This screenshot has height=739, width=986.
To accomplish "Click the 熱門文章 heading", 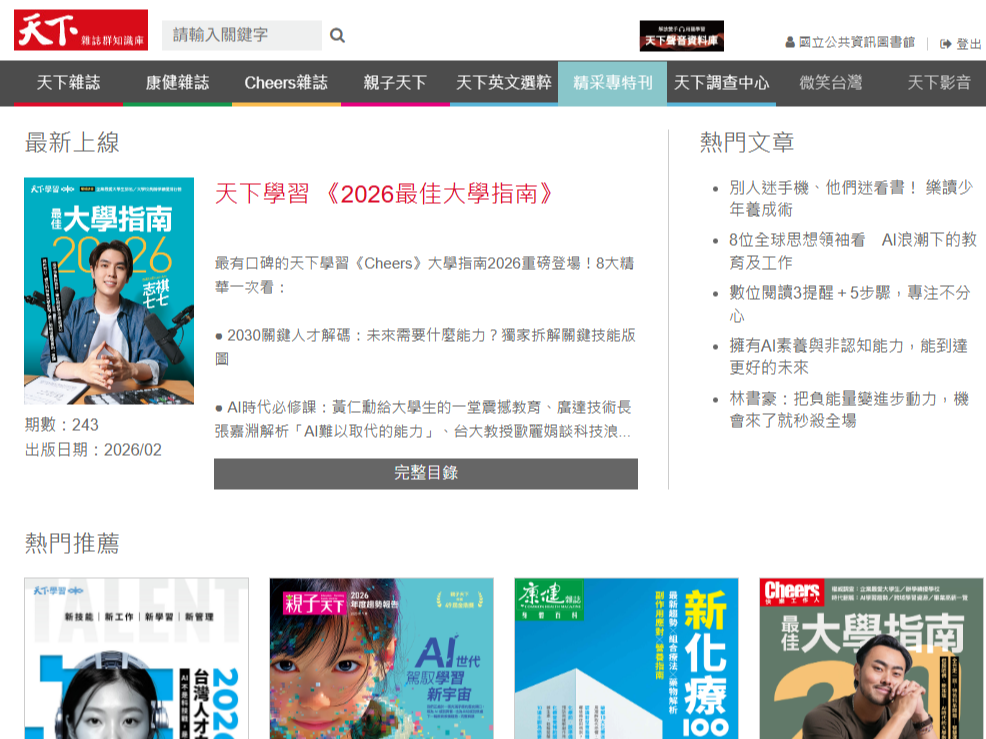I will (x=747, y=143).
